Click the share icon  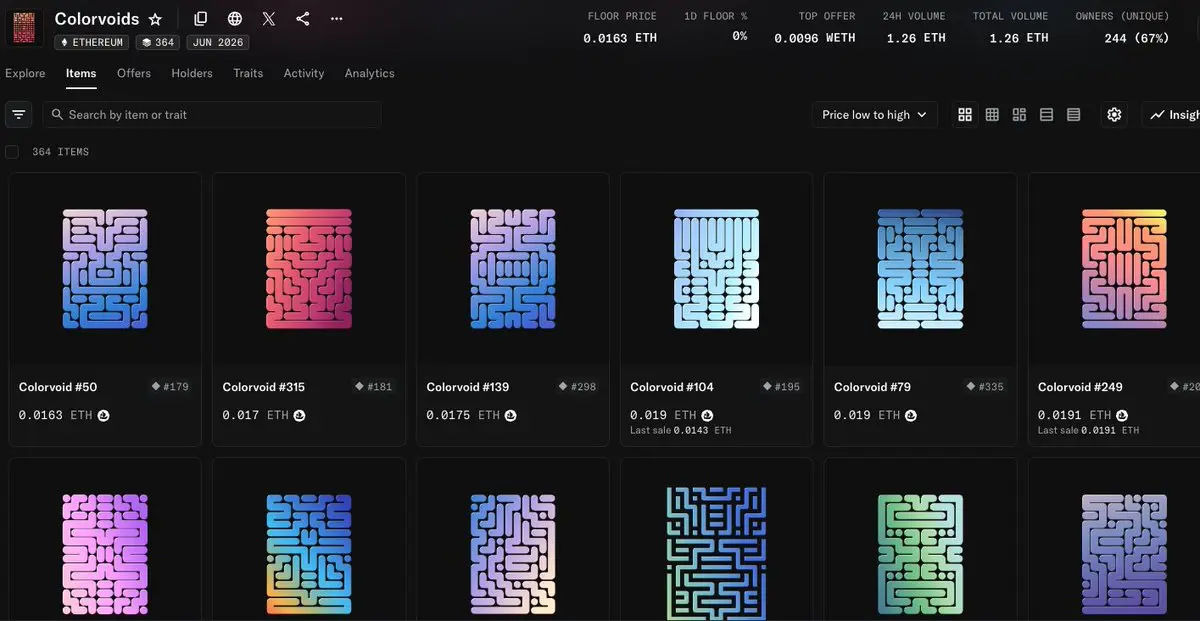click(x=303, y=19)
